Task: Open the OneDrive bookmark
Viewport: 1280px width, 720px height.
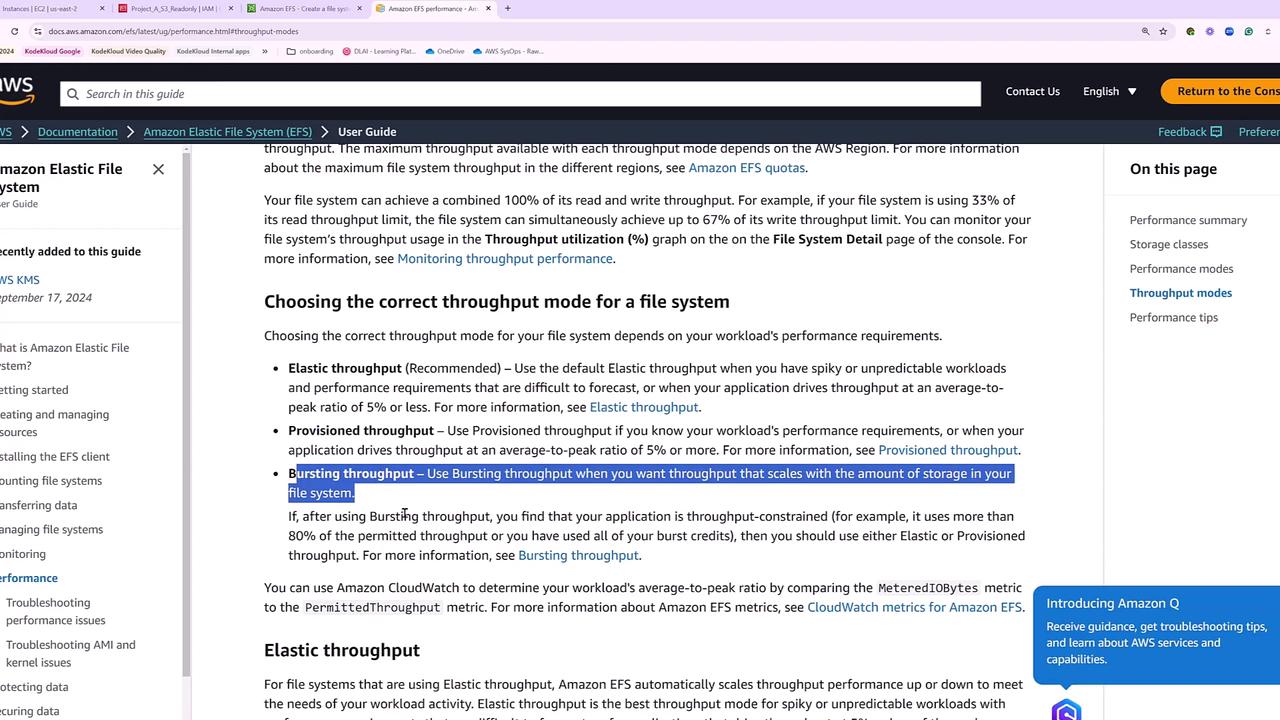Action: 445,51
